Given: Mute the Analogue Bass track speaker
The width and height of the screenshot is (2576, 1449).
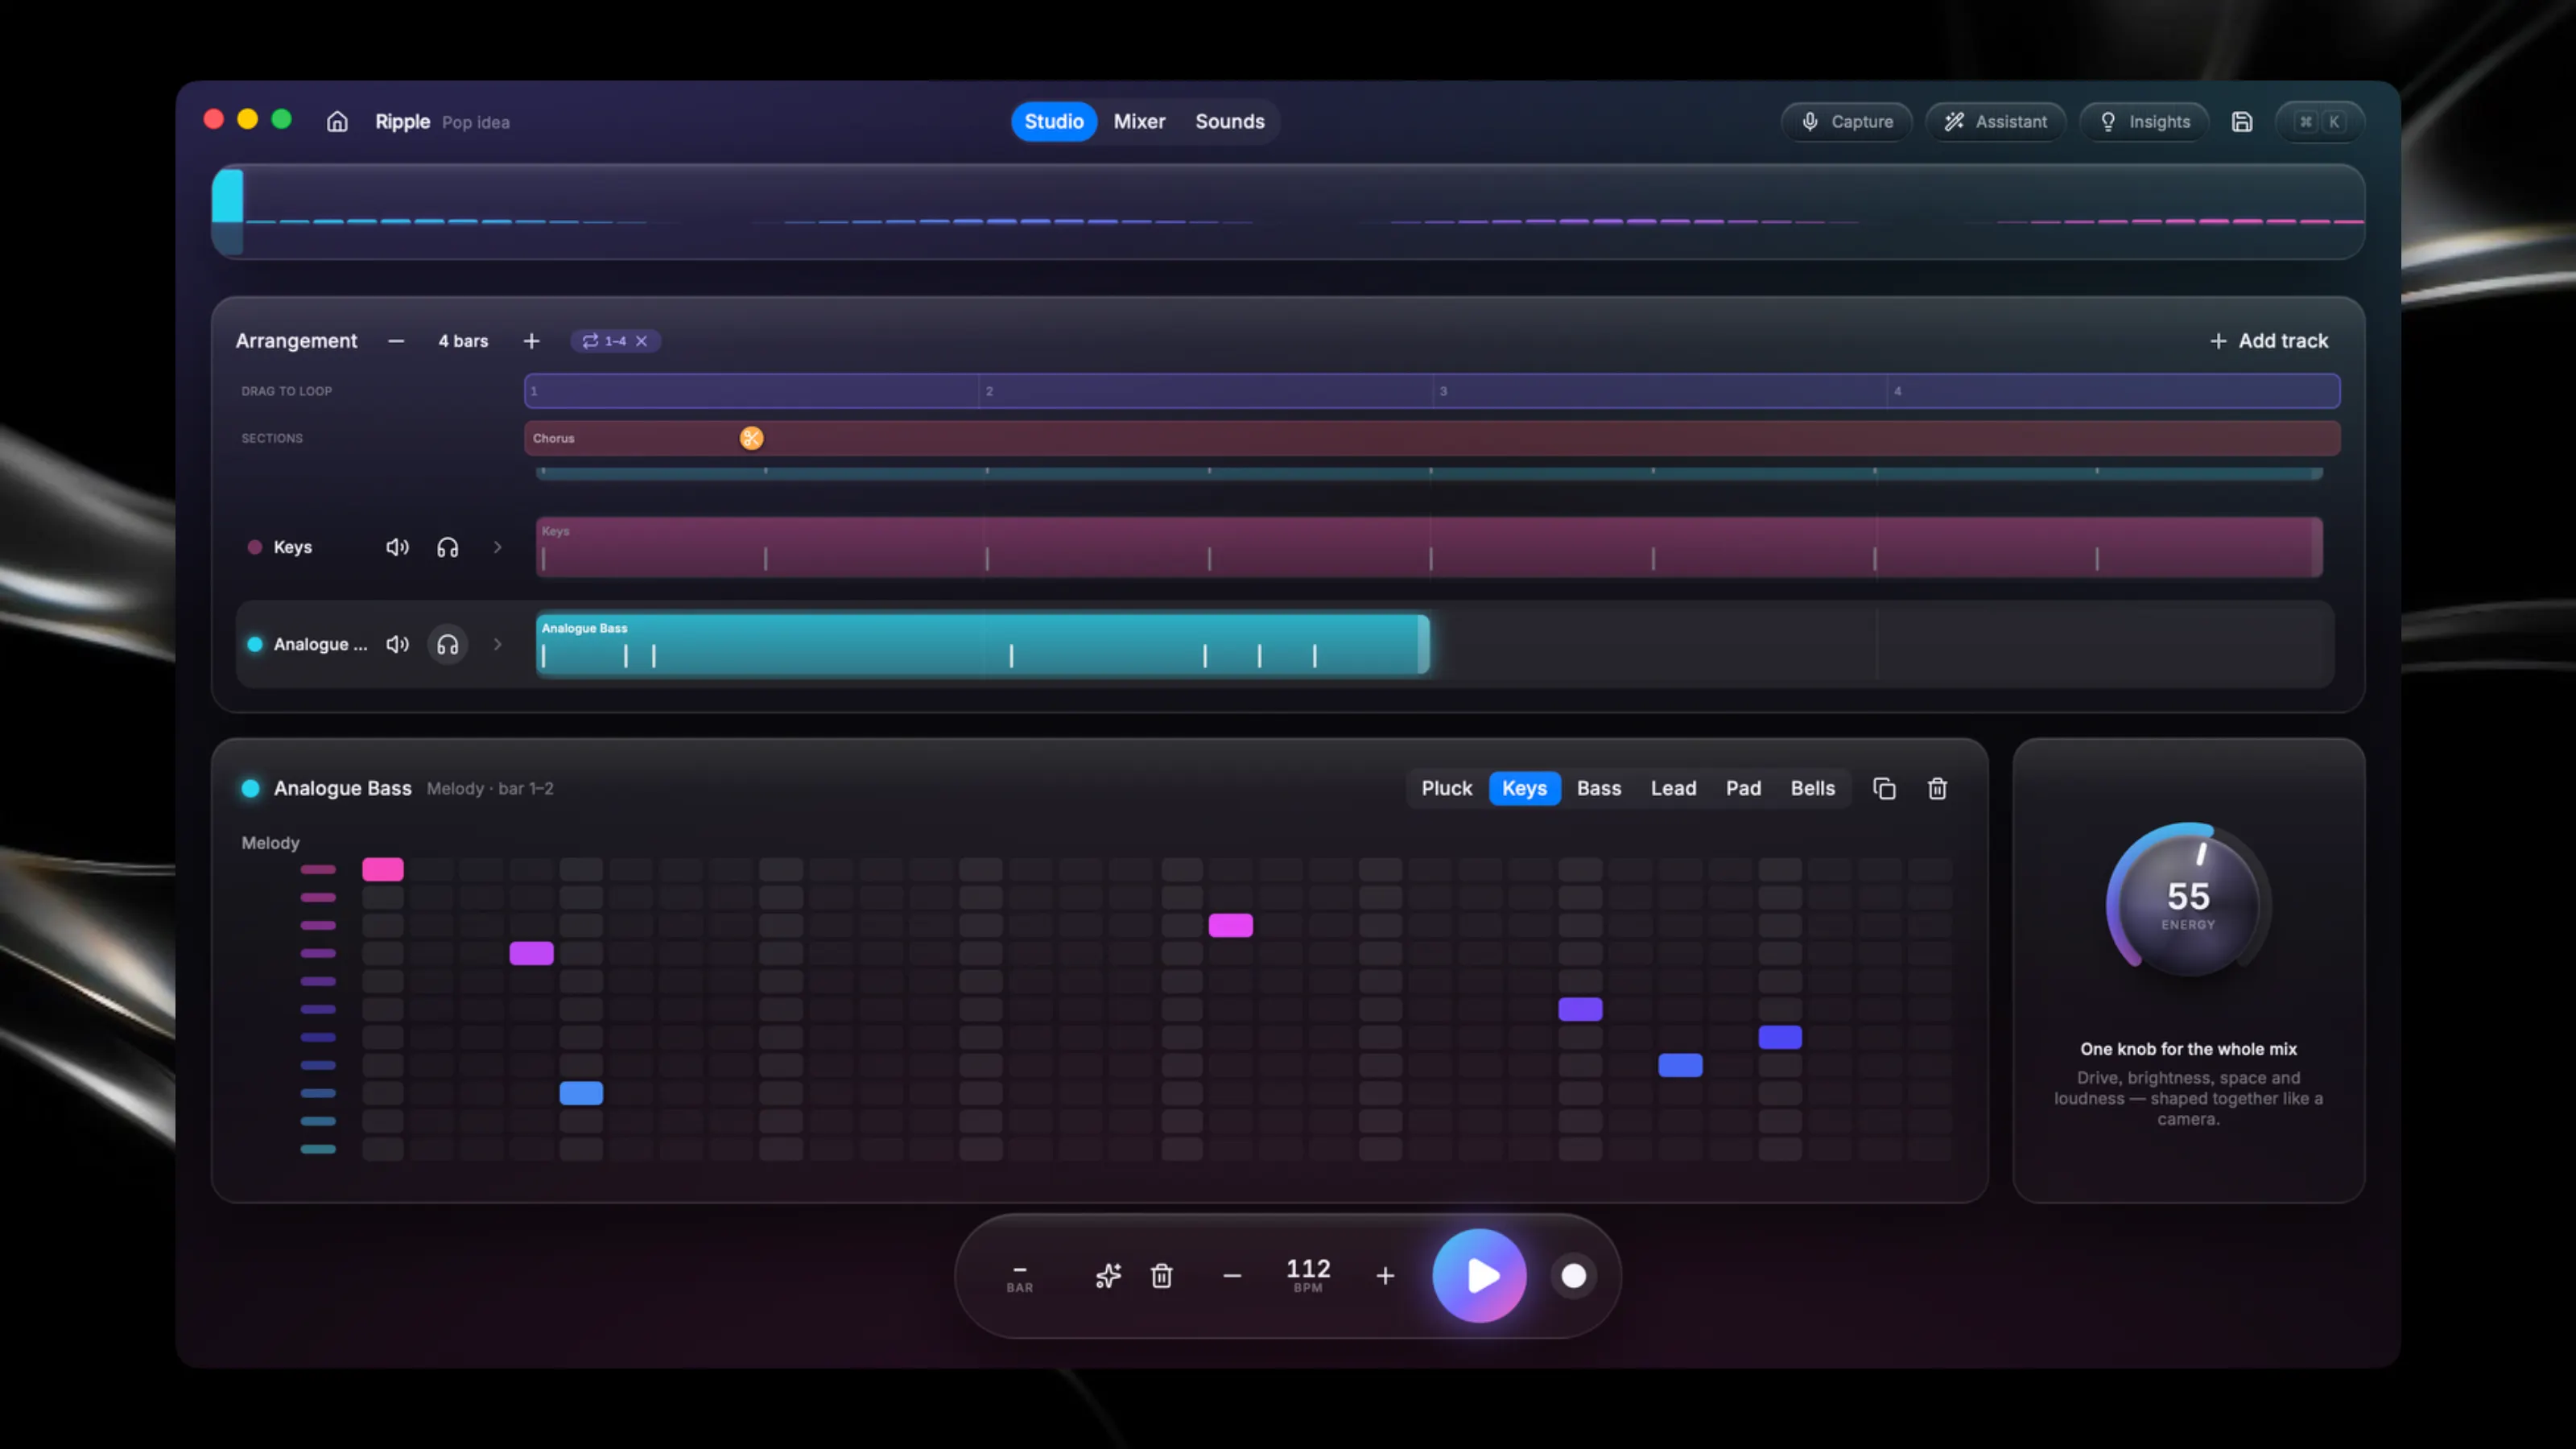Looking at the screenshot, I should 397,644.
